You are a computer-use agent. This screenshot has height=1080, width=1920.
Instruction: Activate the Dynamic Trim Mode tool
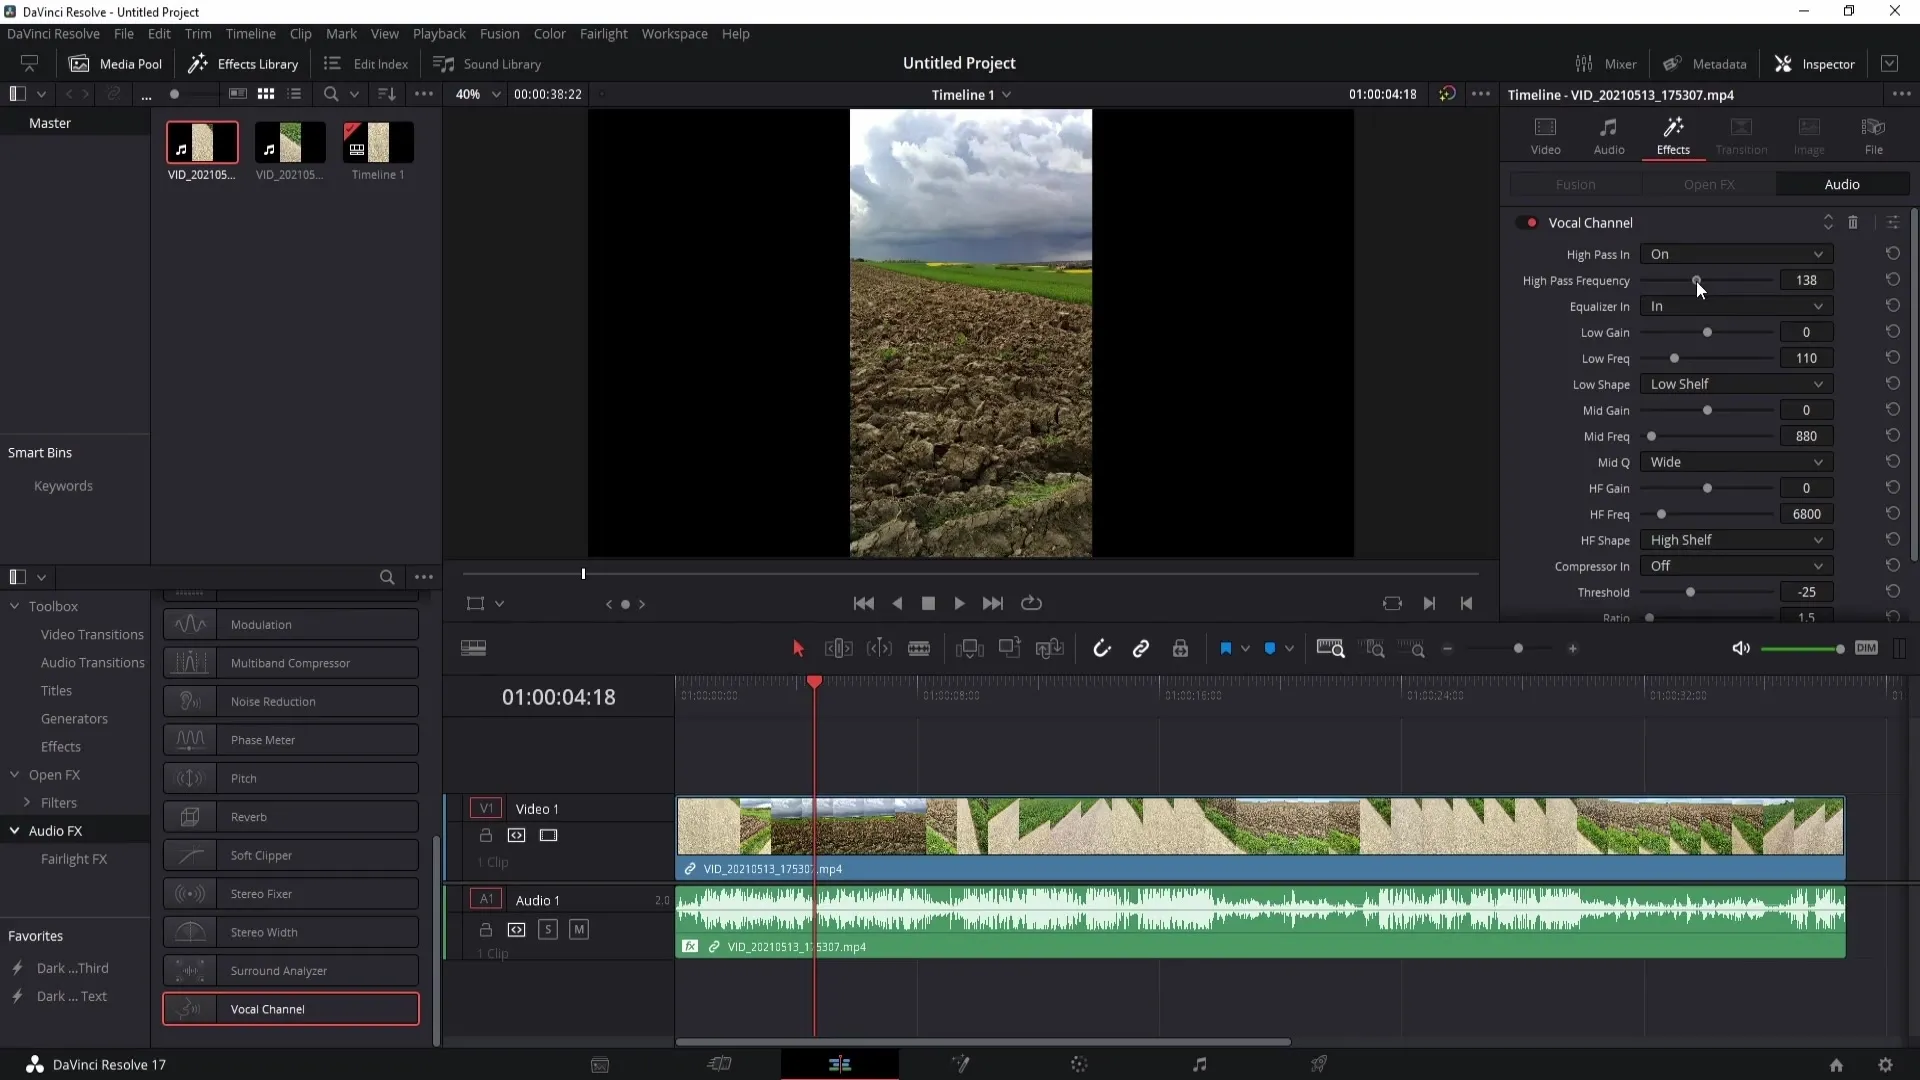879,649
